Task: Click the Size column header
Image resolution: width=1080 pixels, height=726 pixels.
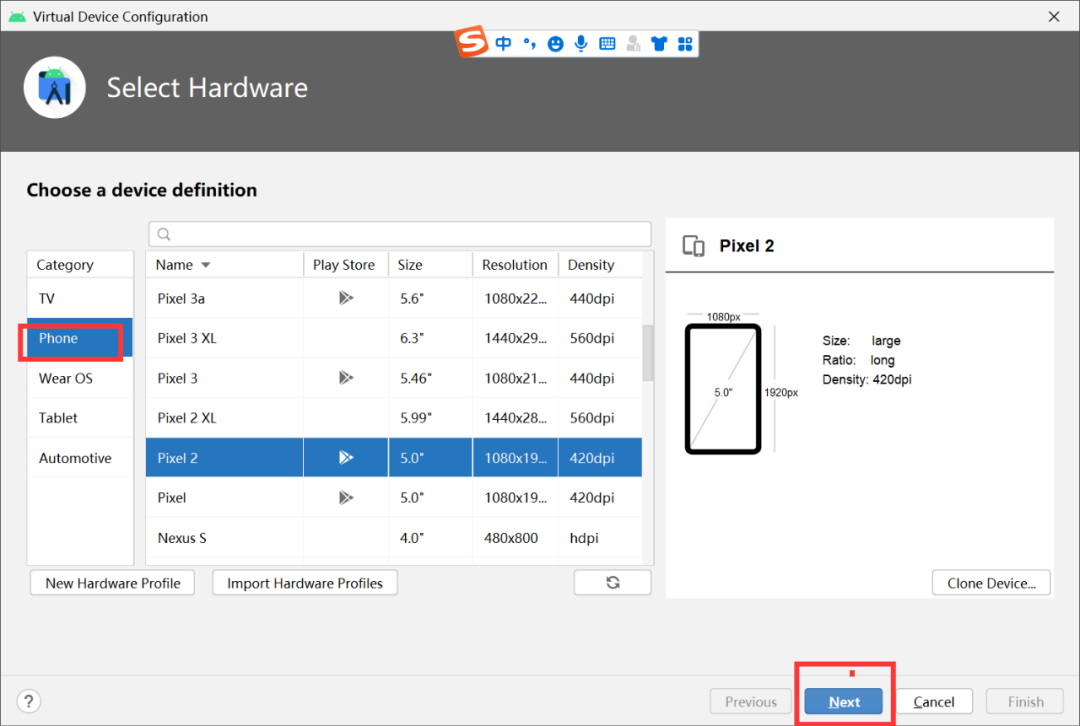Action: [x=430, y=265]
